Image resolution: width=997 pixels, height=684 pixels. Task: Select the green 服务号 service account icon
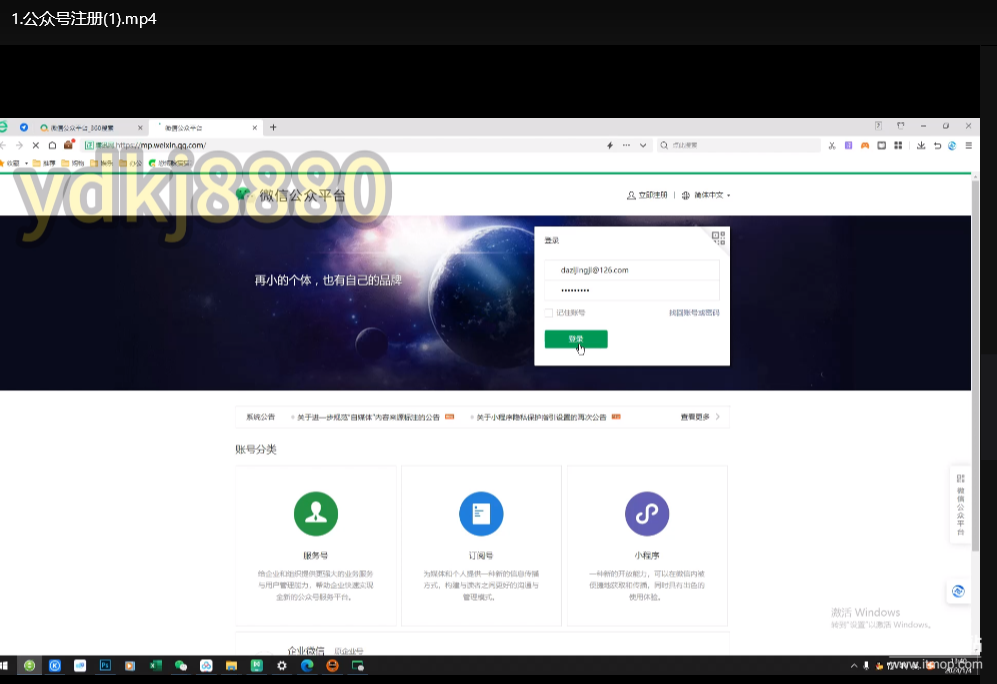[x=316, y=513]
